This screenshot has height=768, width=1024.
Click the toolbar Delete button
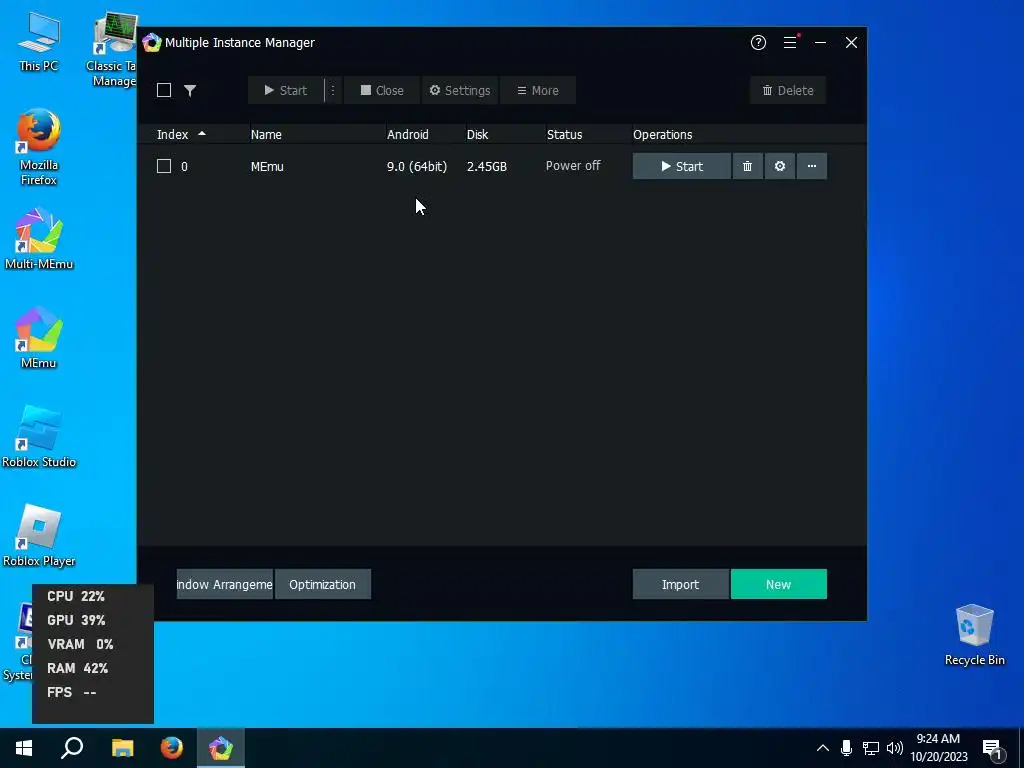coord(788,91)
